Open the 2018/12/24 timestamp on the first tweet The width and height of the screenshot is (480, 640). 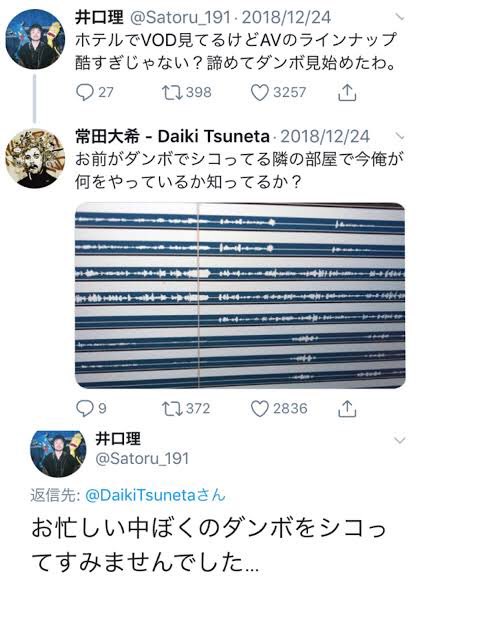pyautogui.click(x=286, y=17)
